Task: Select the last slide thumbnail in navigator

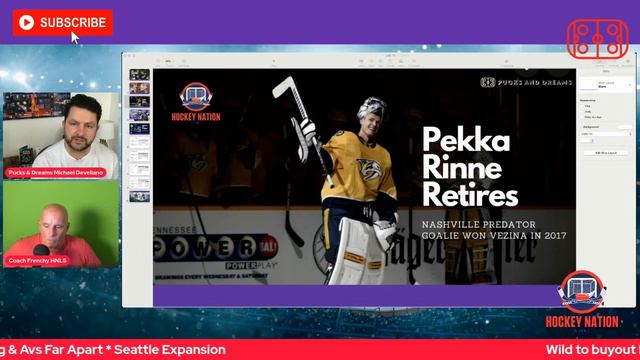Action: pyautogui.click(x=140, y=197)
